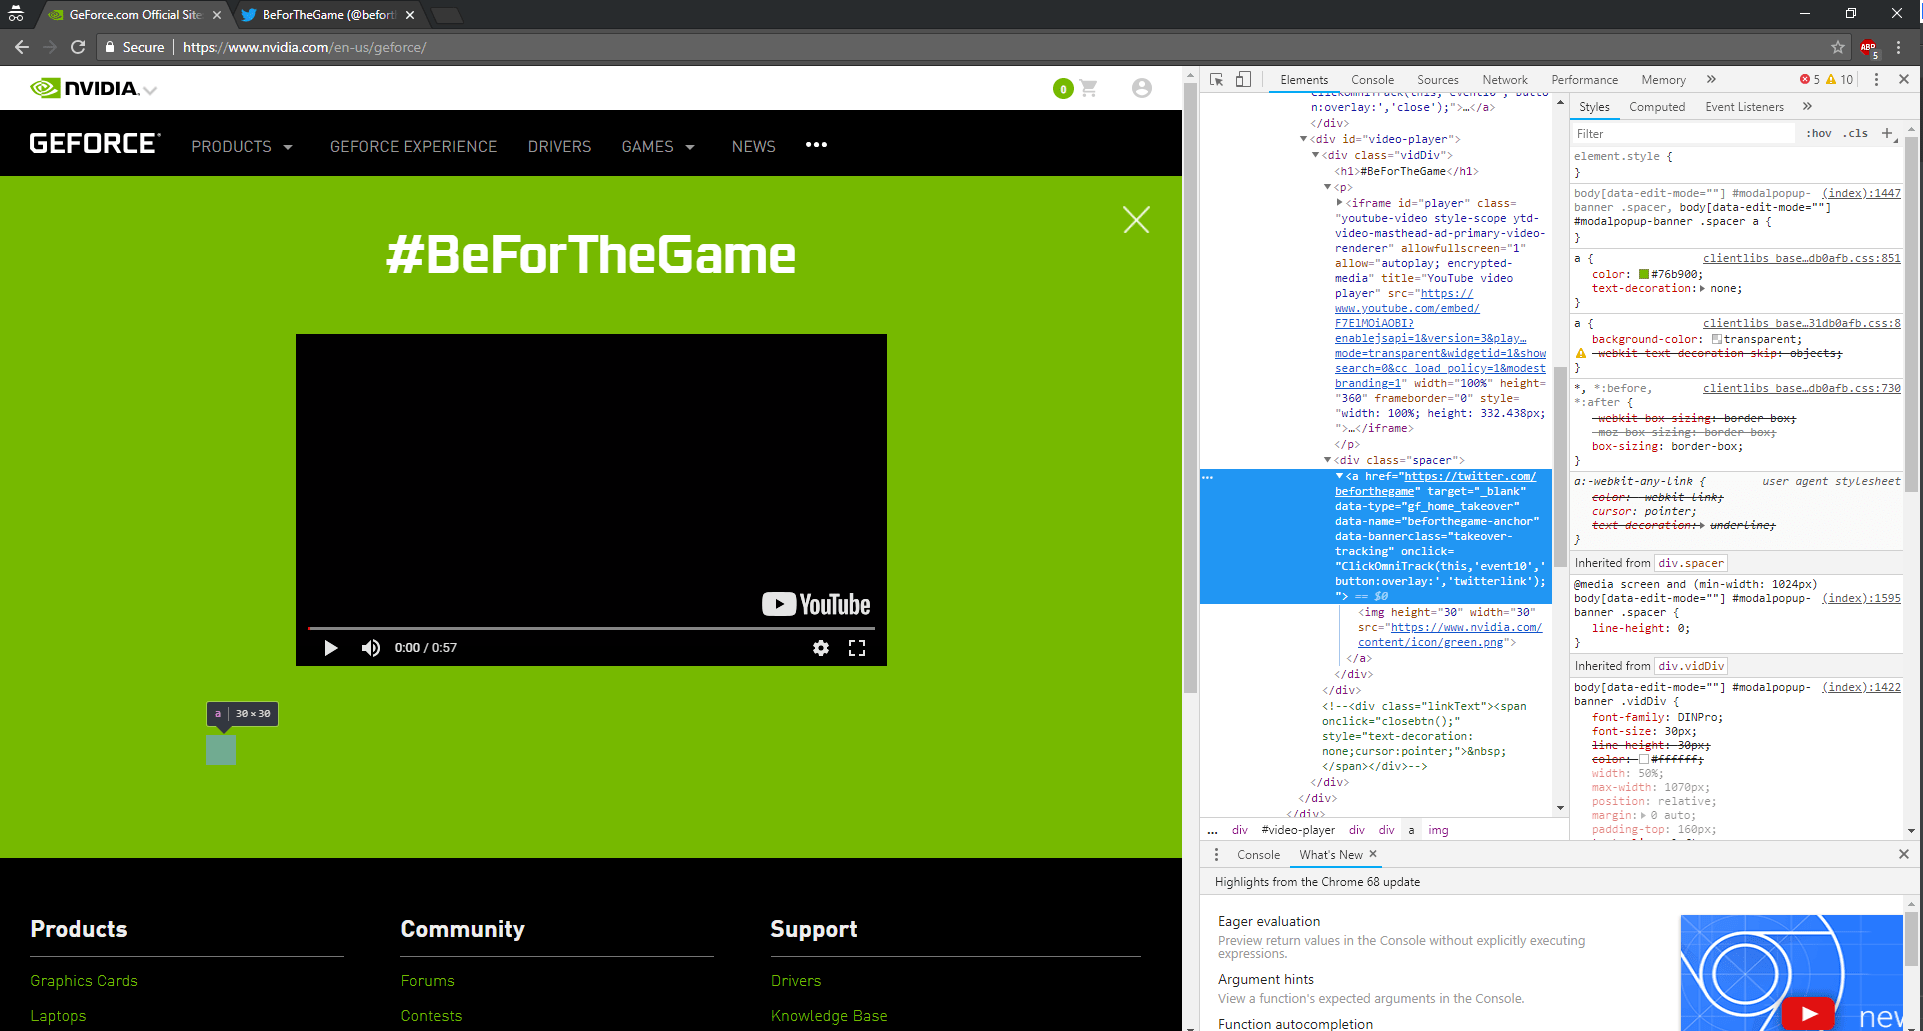This screenshot has width=1923, height=1031.
Task: Open NEWS in the GeForce navbar
Action: (x=753, y=146)
